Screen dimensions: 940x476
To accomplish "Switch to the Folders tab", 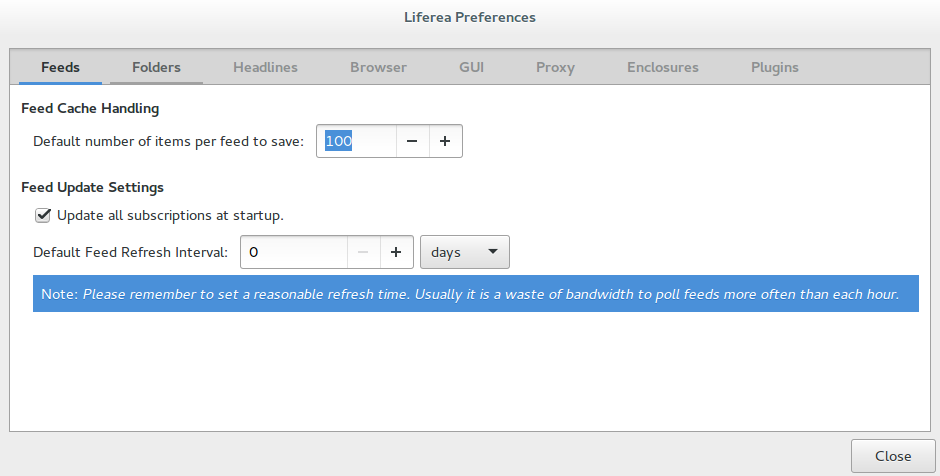I will tap(156, 67).
